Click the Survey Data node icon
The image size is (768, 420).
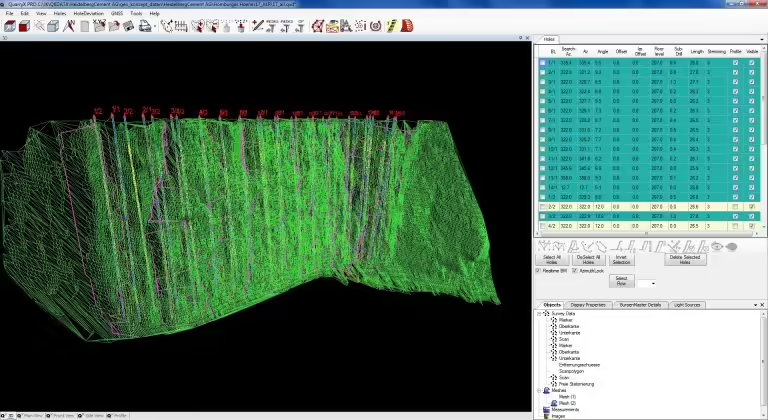pos(546,313)
